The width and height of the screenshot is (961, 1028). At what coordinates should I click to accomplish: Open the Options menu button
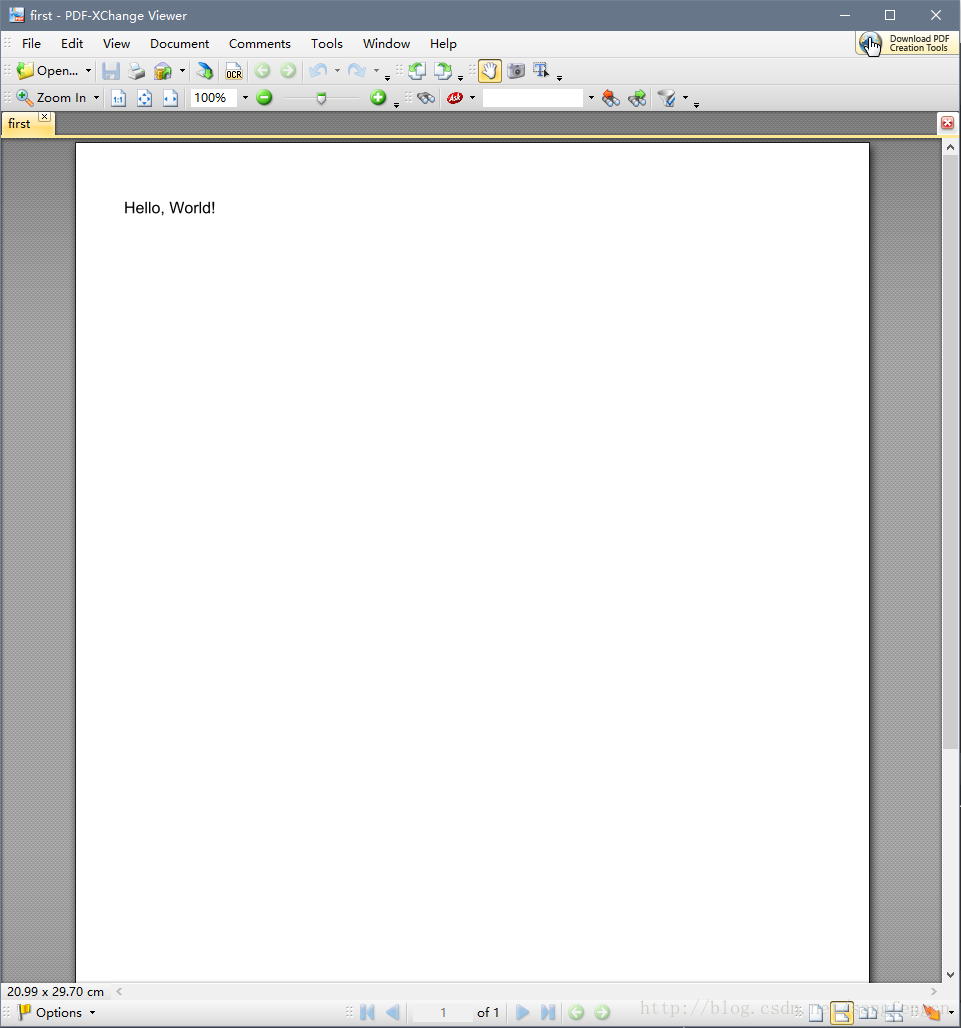58,1012
